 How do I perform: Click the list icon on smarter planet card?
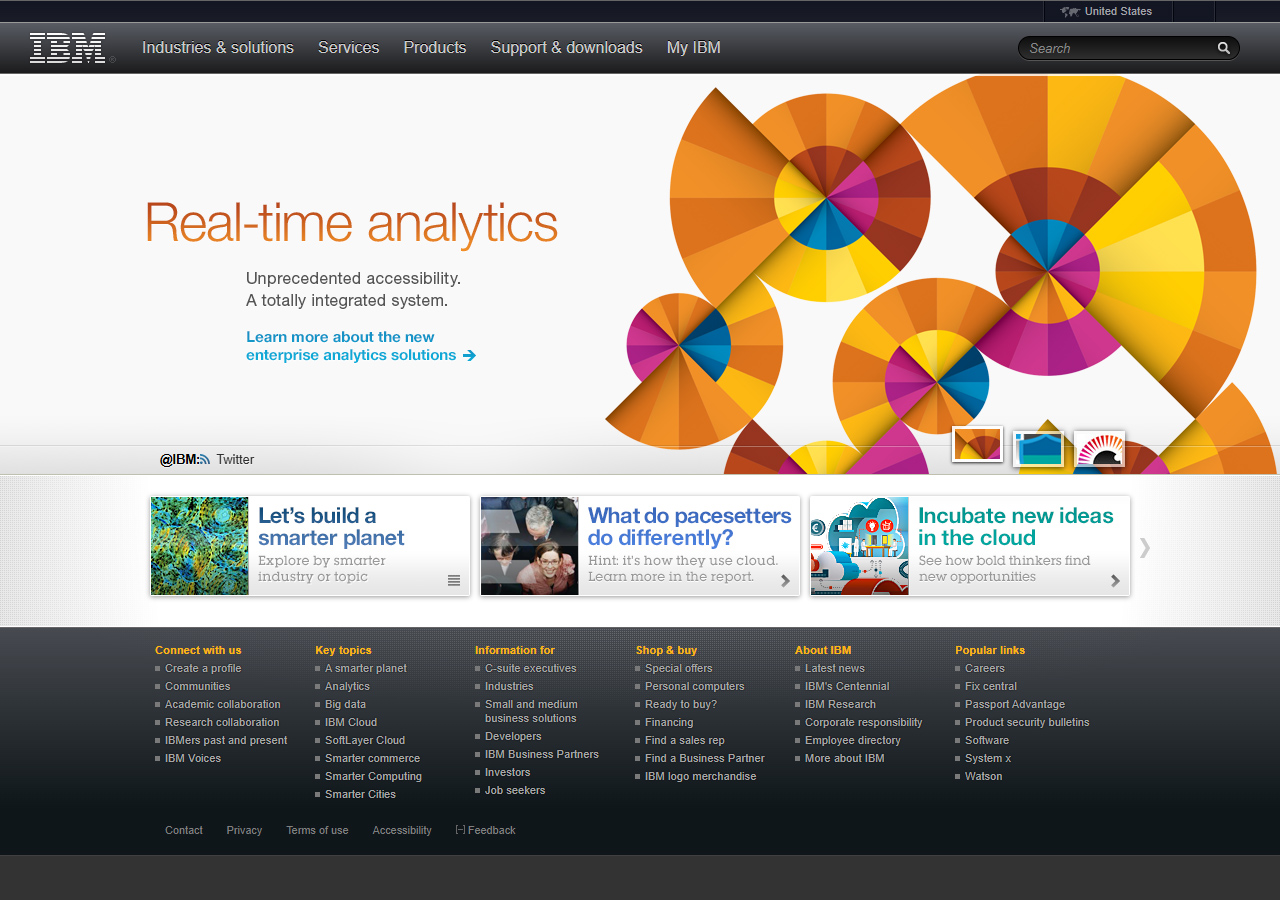click(x=454, y=580)
